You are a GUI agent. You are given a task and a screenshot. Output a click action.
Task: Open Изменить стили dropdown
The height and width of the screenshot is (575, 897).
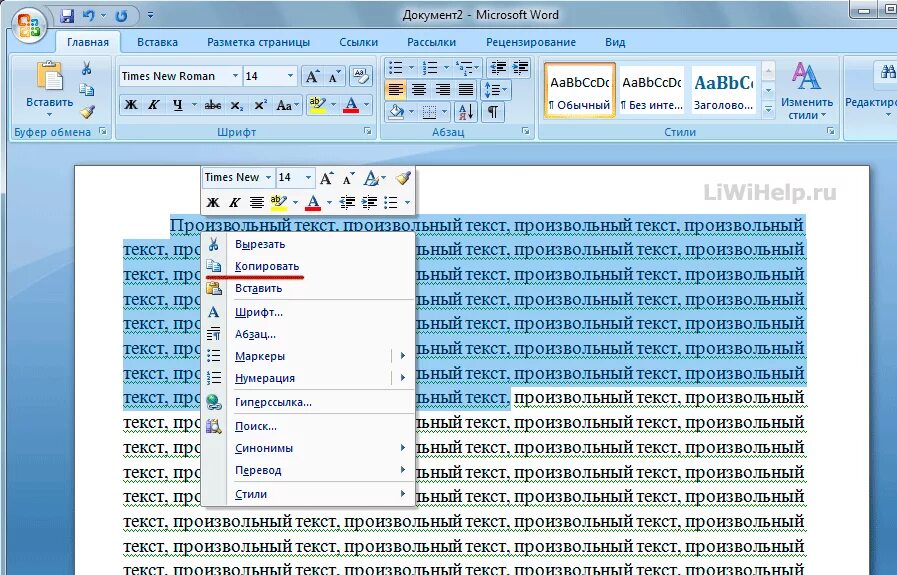(807, 92)
